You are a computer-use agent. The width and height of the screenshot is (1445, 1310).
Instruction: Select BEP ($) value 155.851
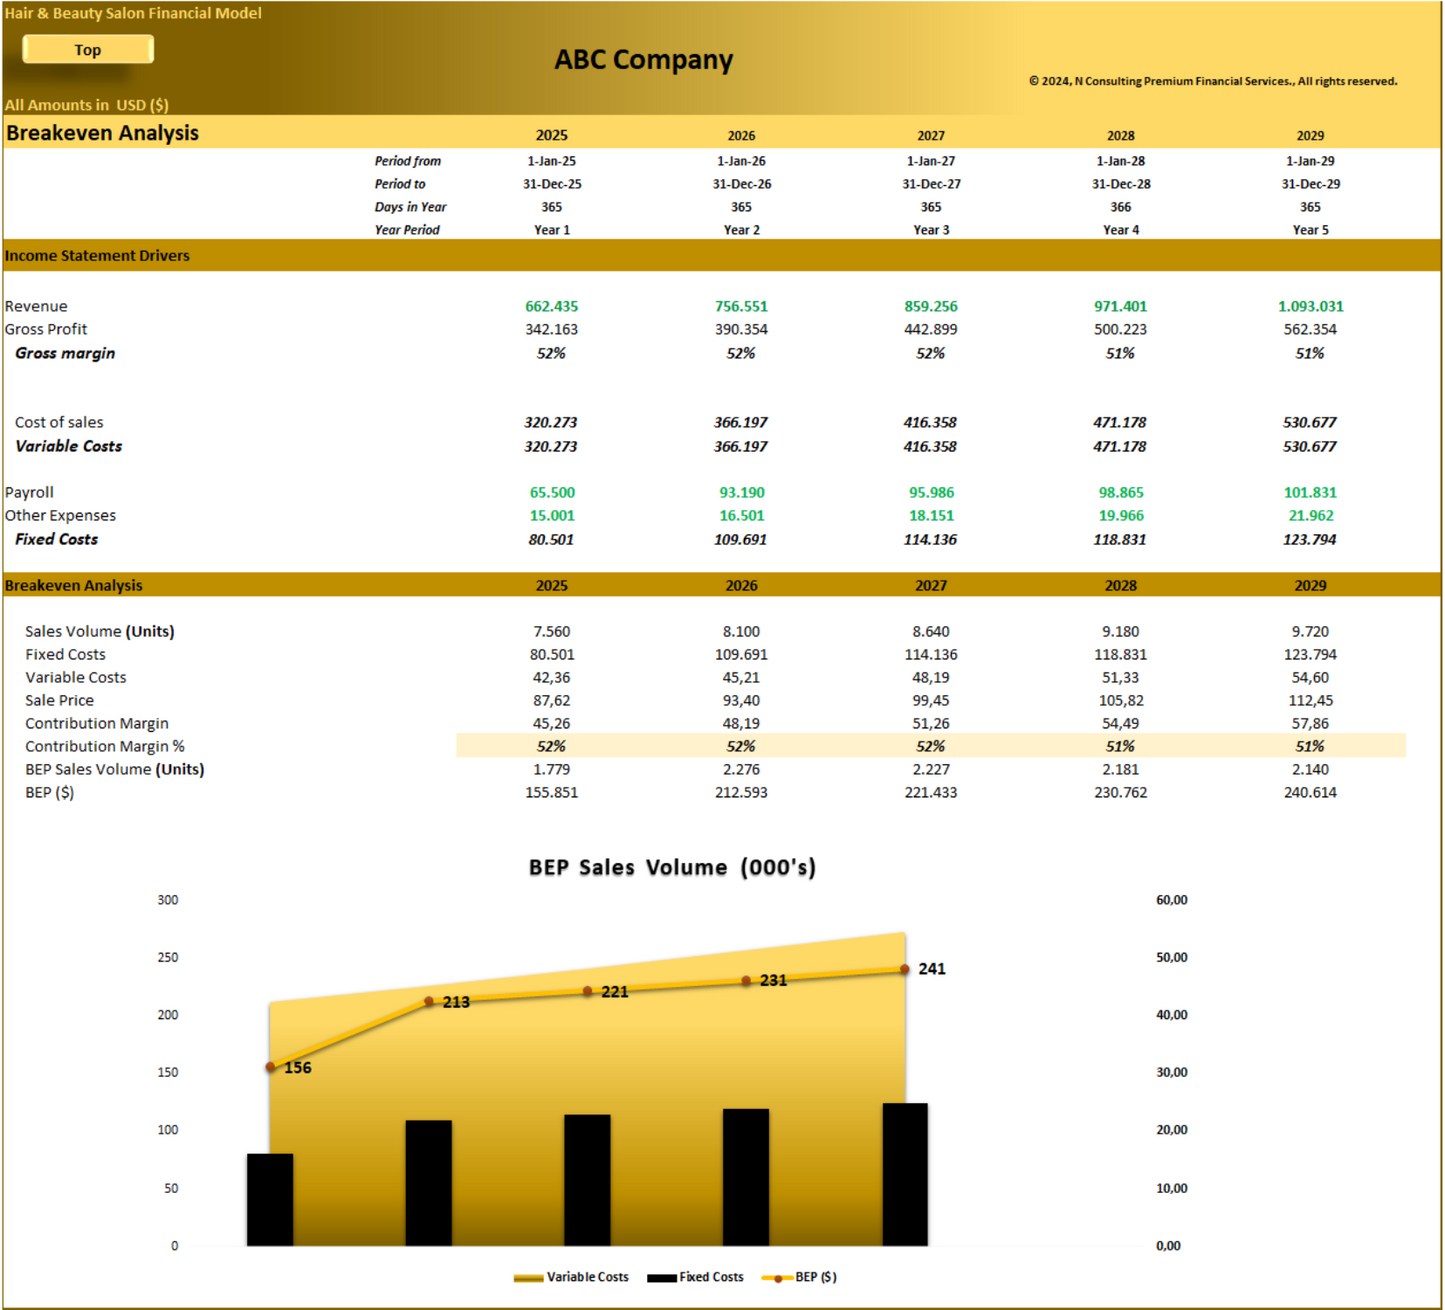click(x=551, y=792)
